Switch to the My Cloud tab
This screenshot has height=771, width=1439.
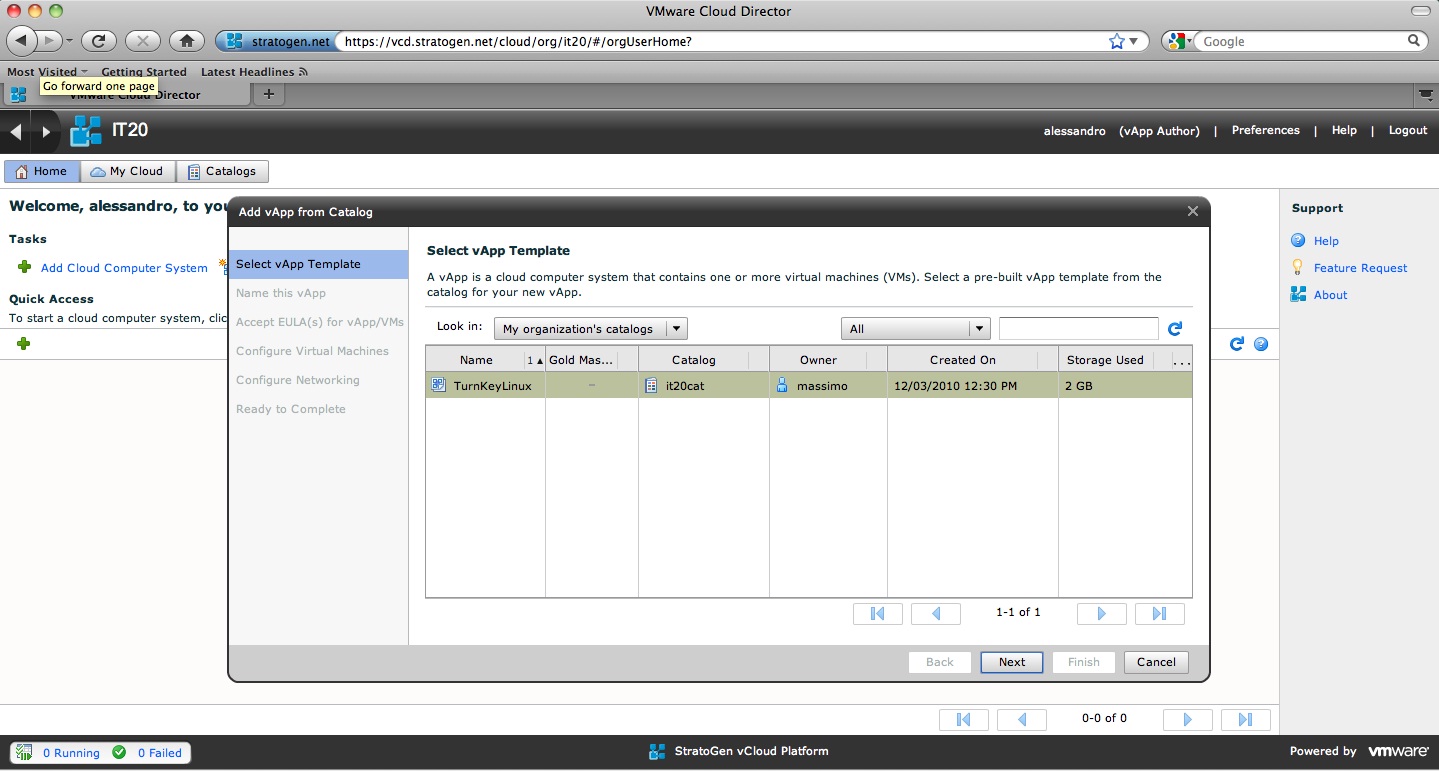[127, 171]
